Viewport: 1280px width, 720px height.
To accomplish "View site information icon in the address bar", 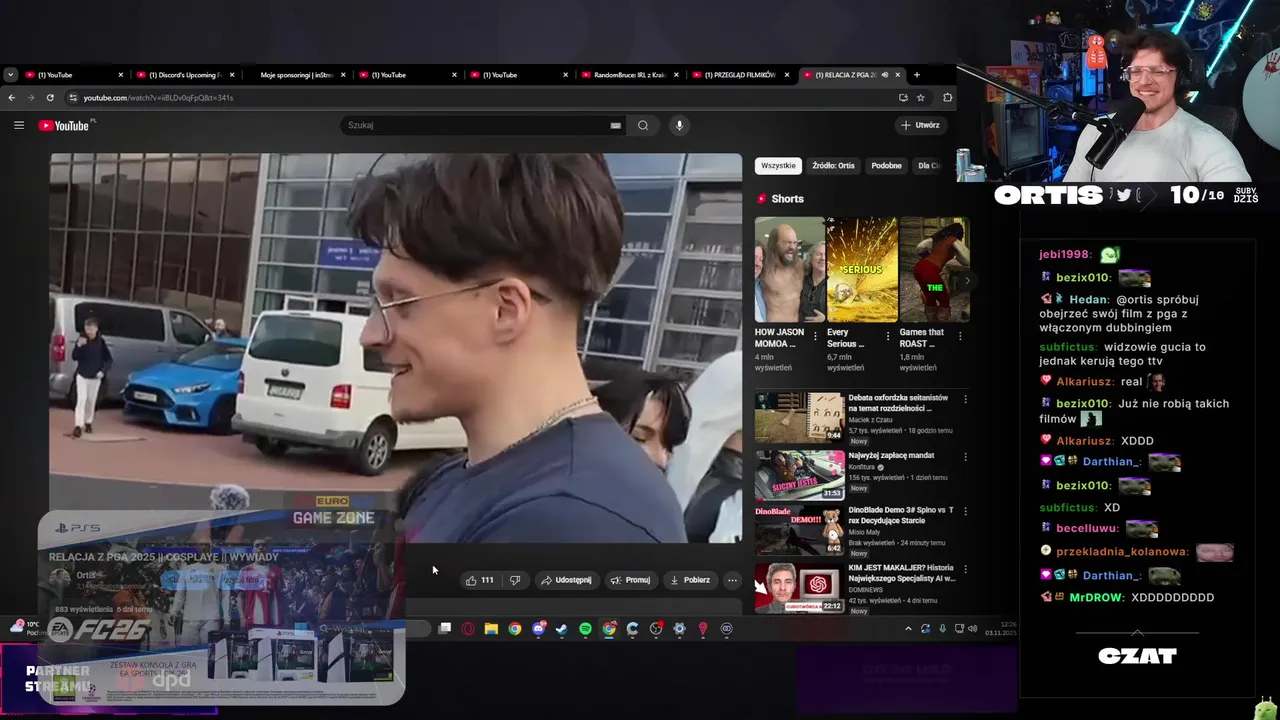I will point(72,97).
